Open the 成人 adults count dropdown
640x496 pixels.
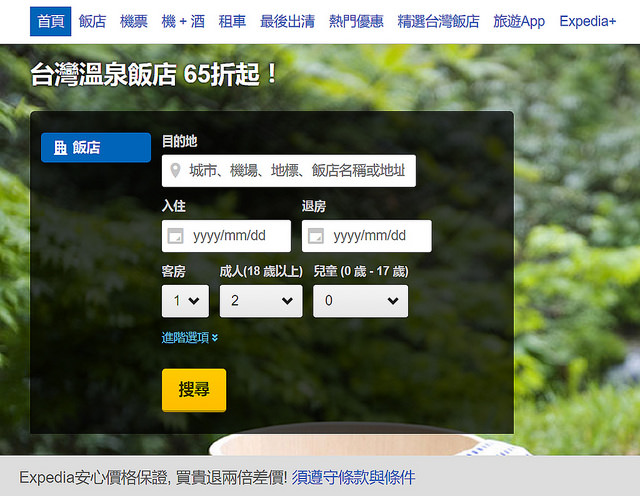click(x=260, y=300)
